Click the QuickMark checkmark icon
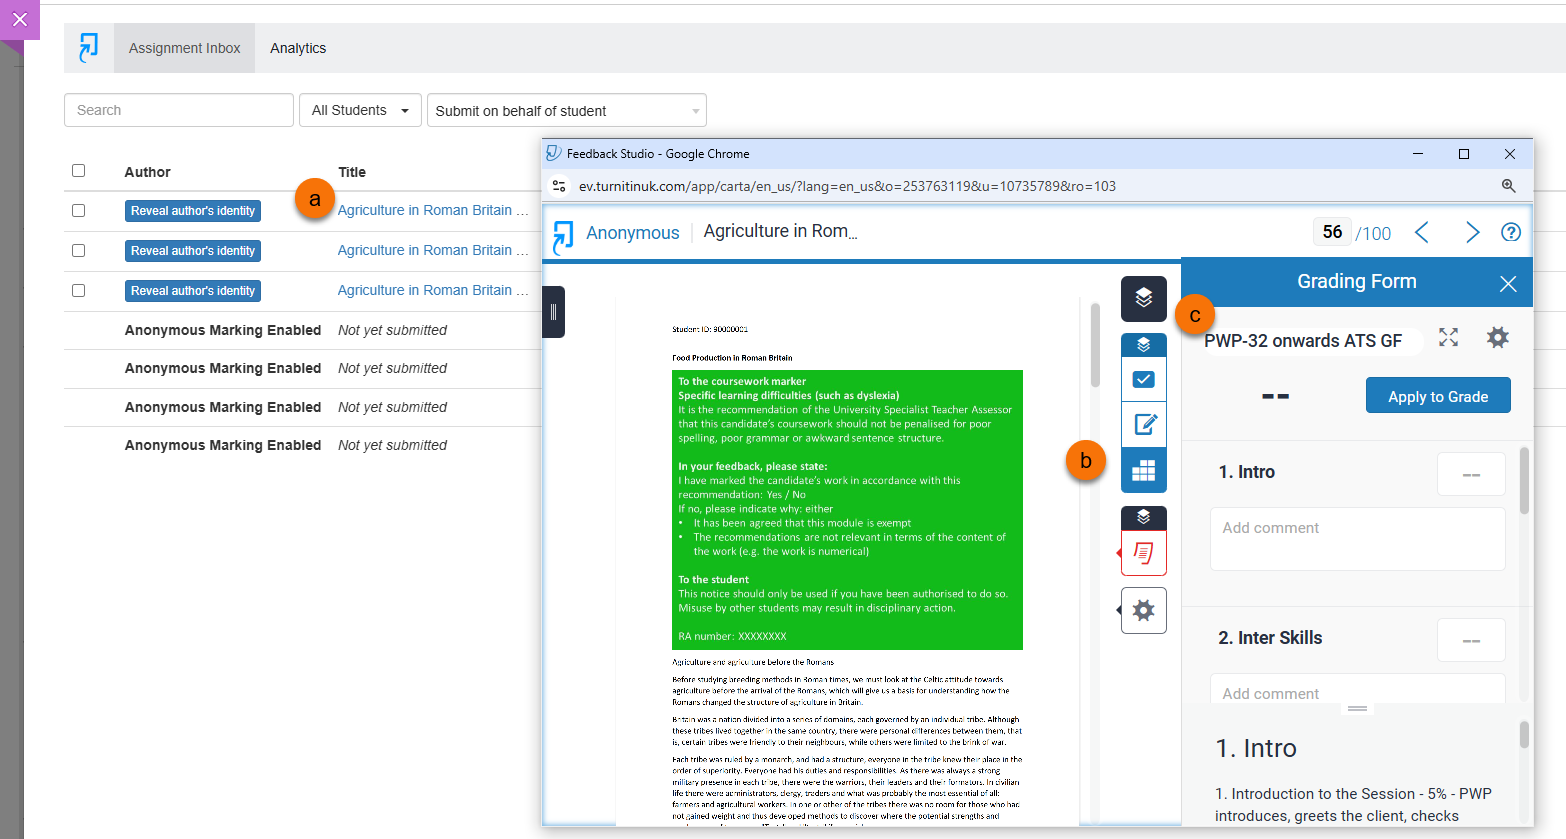This screenshot has width=1566, height=839. 1143,380
